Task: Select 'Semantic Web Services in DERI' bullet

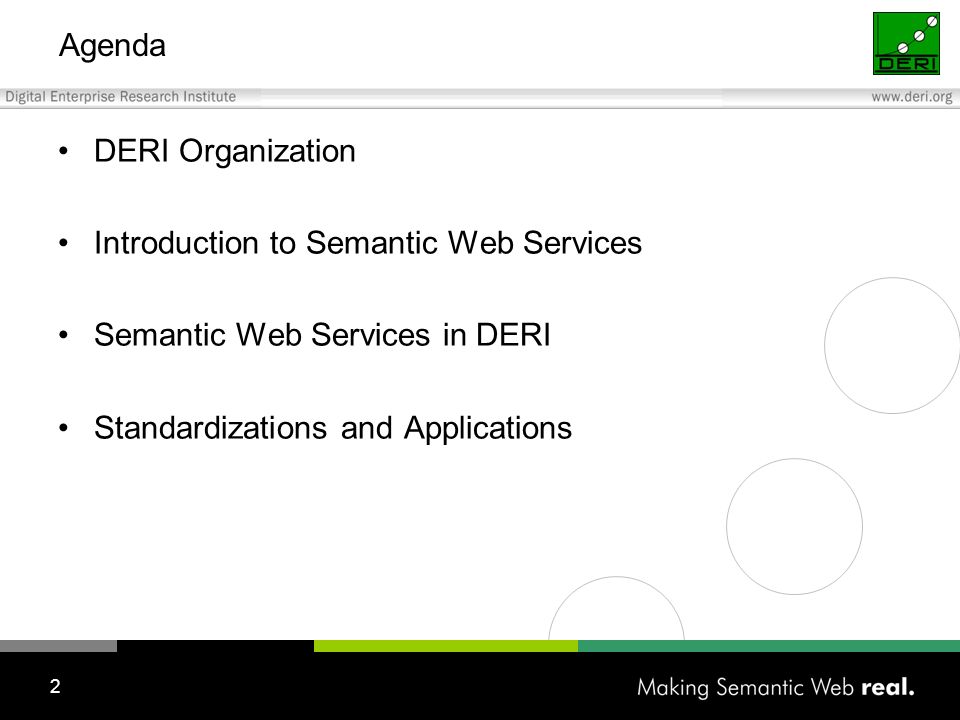Action: 322,335
